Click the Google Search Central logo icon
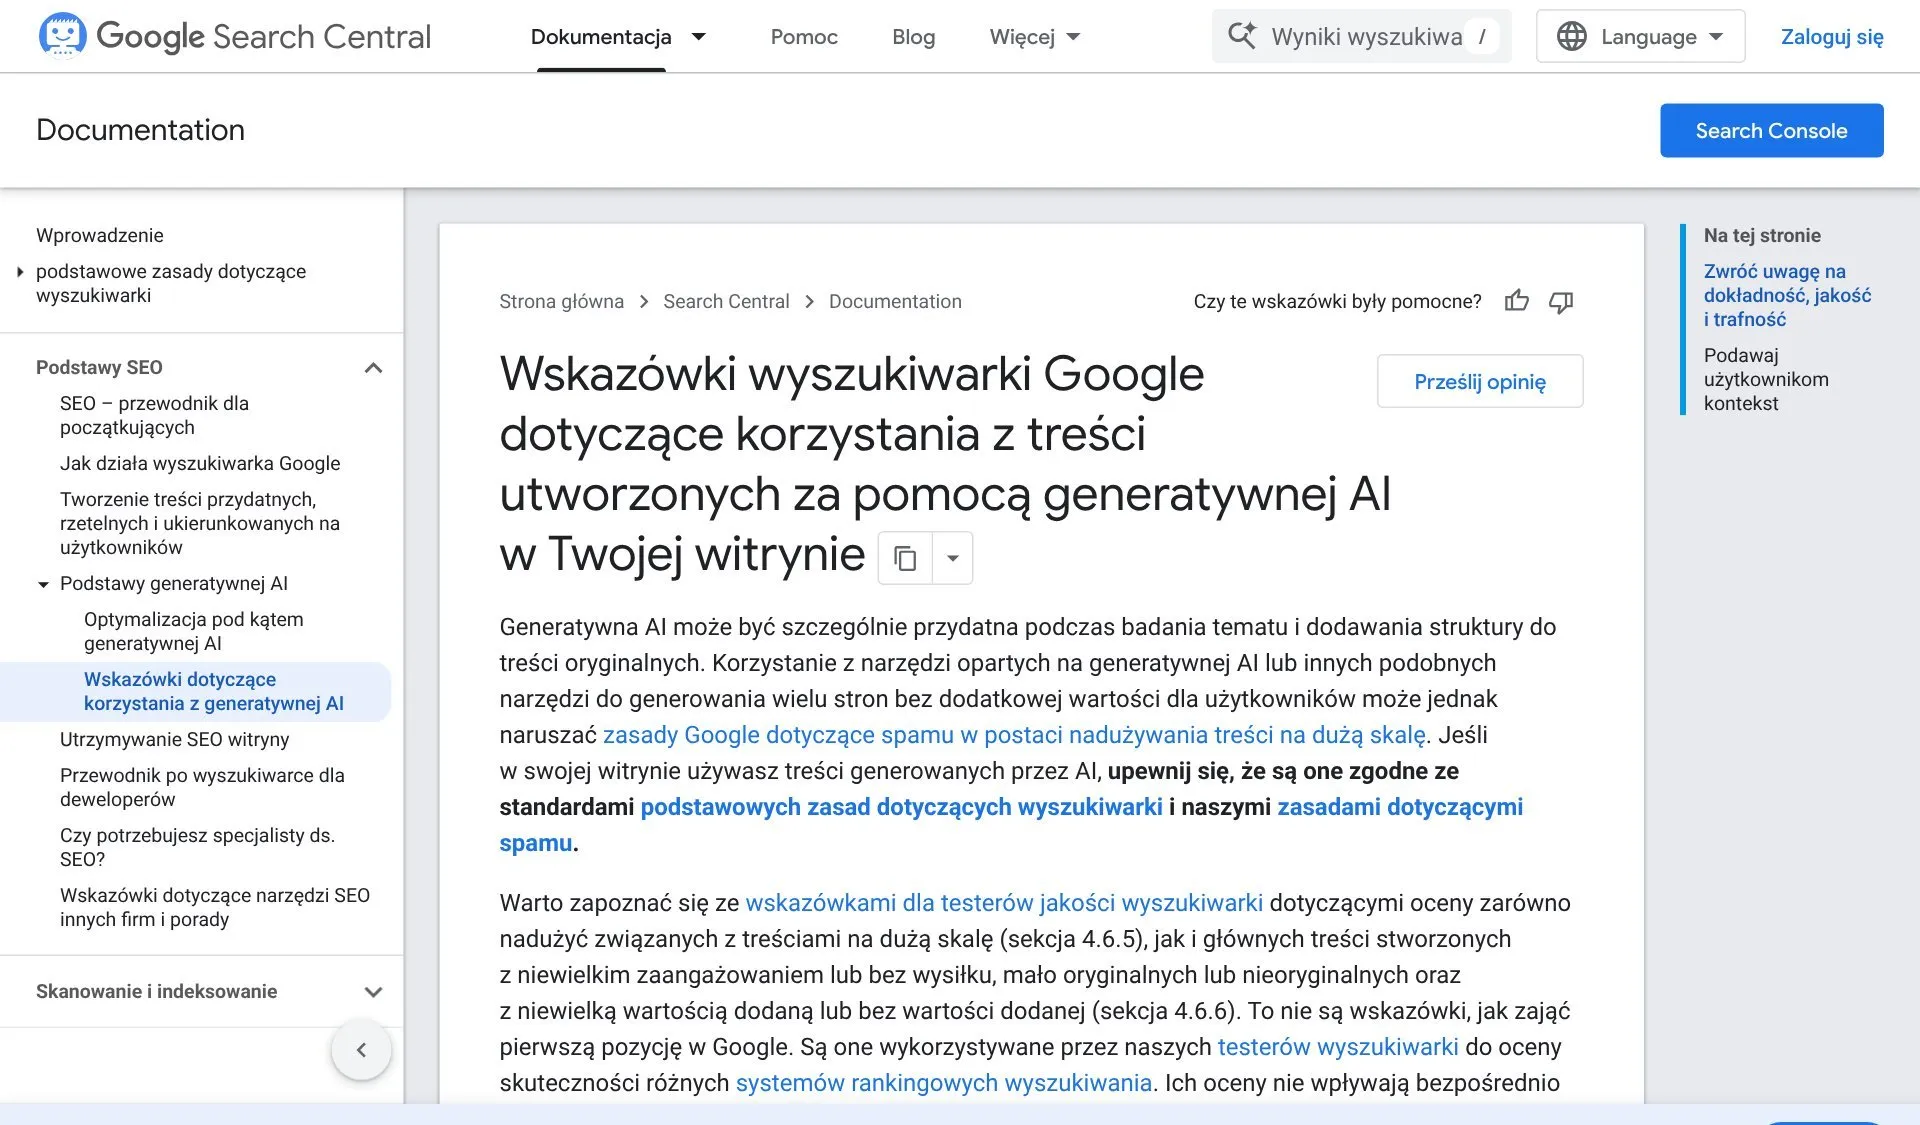Image resolution: width=1920 pixels, height=1125 pixels. (x=62, y=36)
